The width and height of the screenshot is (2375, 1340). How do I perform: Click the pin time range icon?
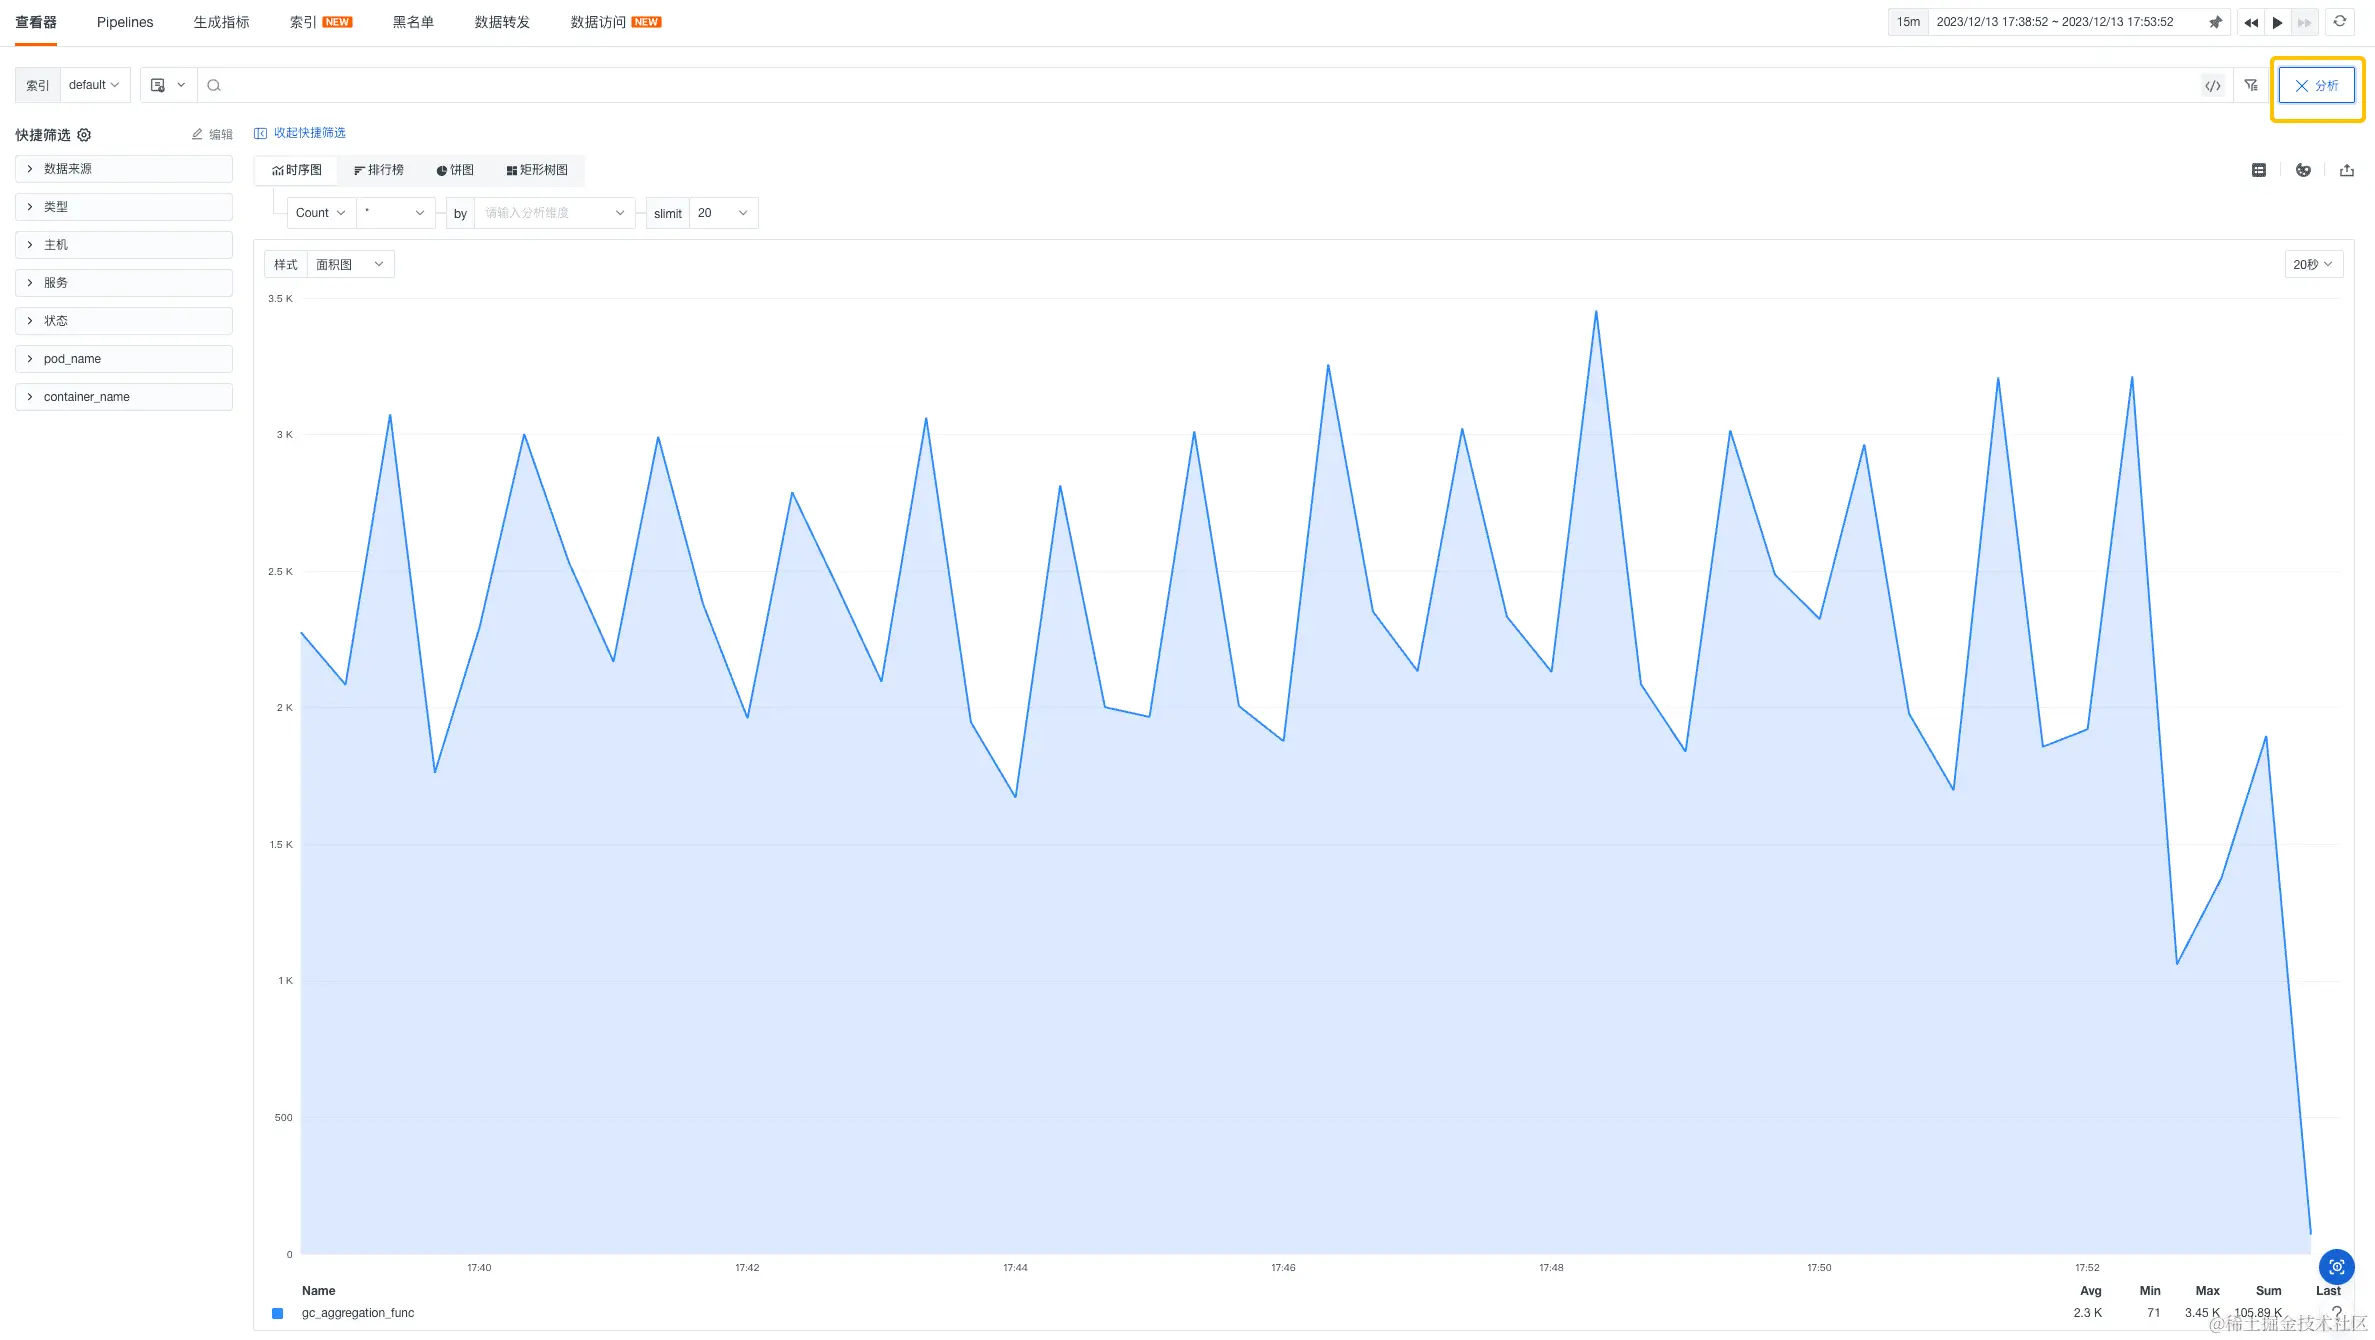(x=2215, y=22)
